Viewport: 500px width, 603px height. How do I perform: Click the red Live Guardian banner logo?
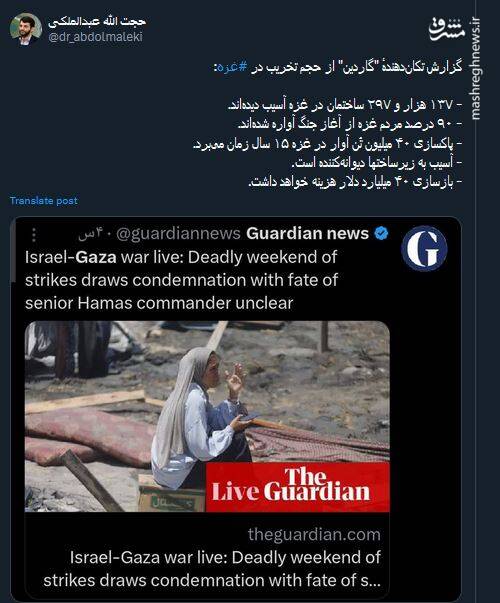tap(298, 486)
